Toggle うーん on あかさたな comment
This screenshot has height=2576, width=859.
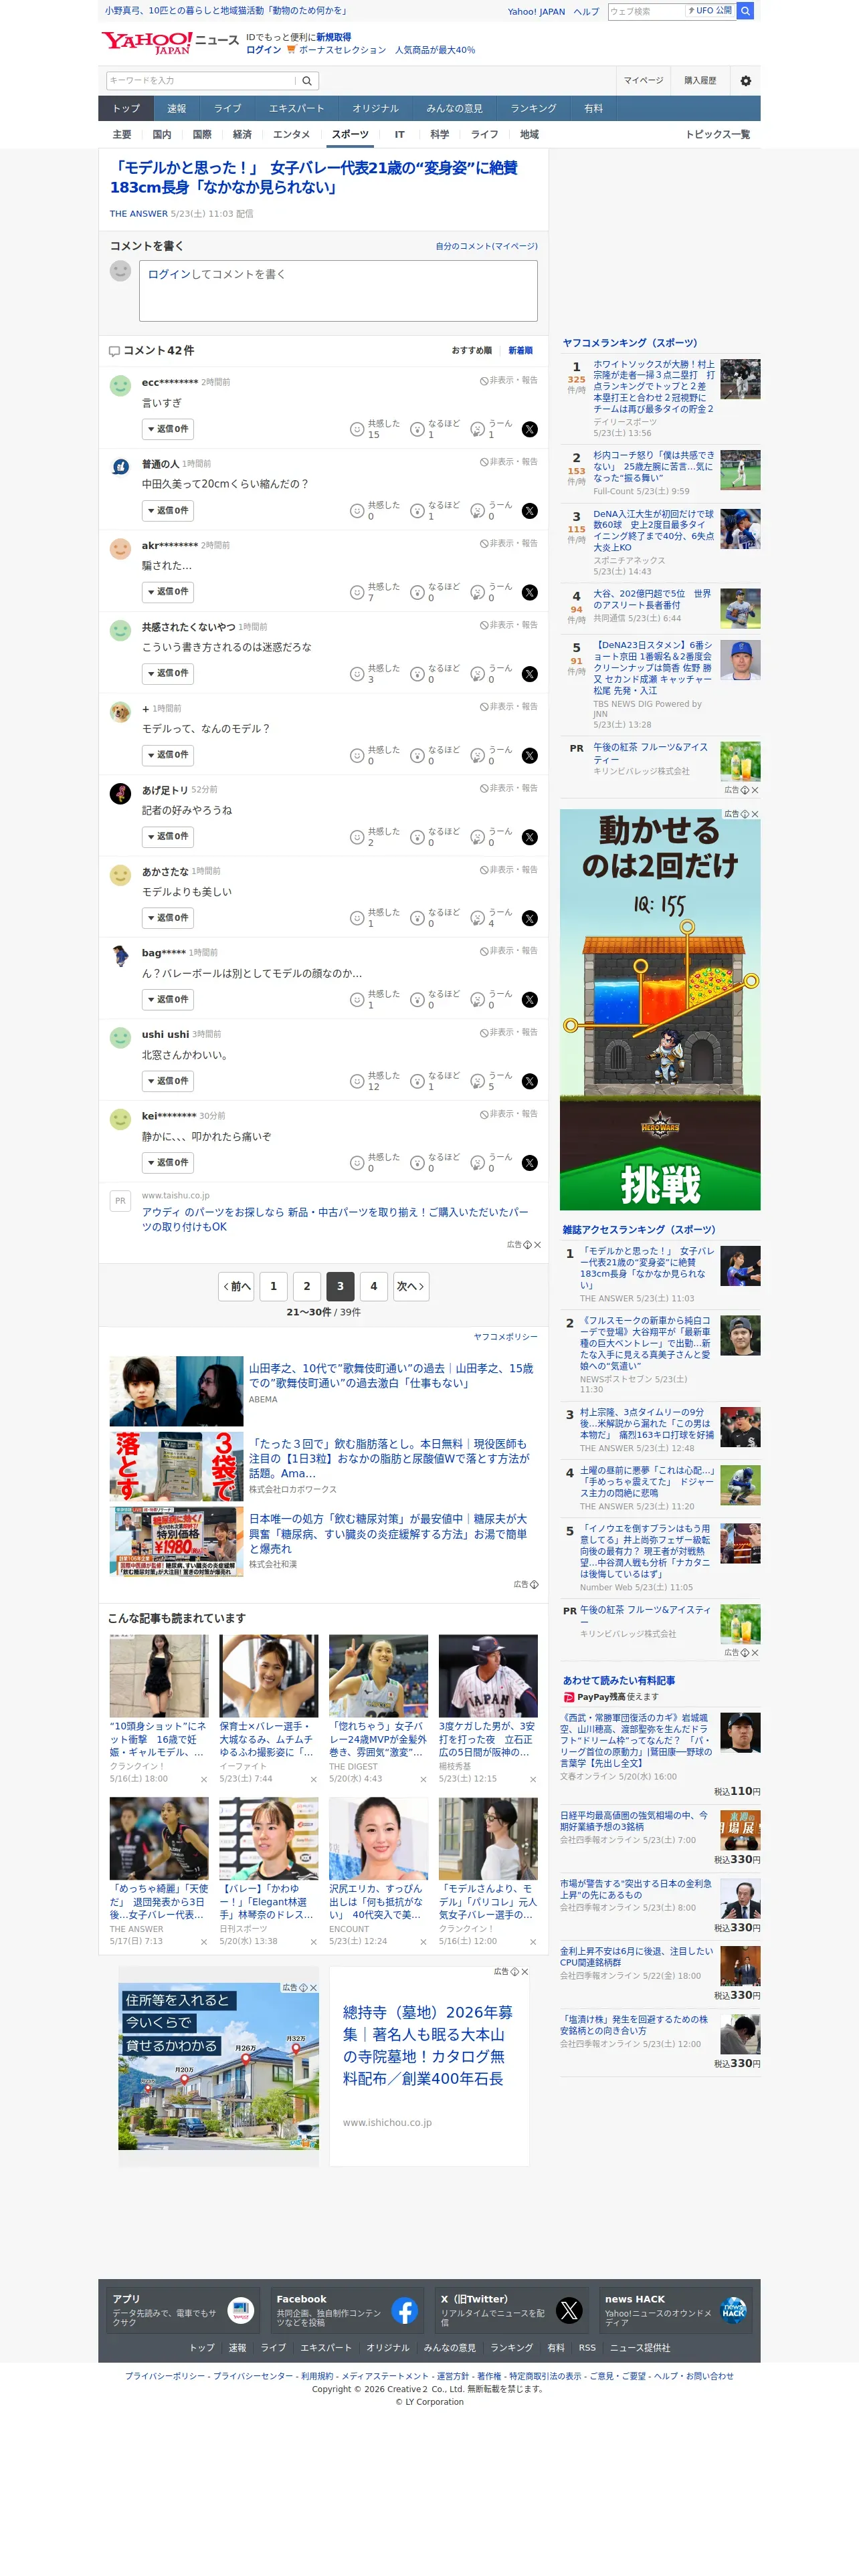[491, 917]
